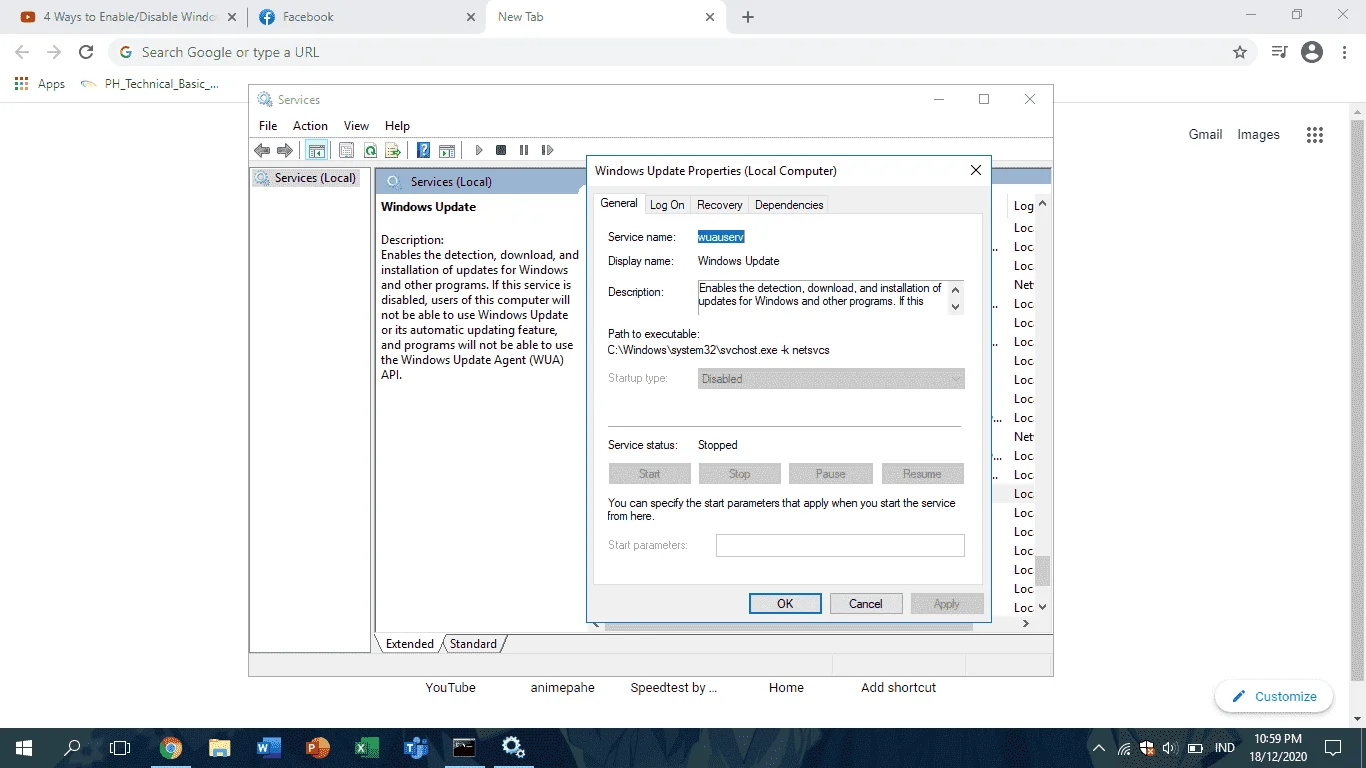Open Microsoft Teams from the taskbar
The height and width of the screenshot is (768, 1366).
[415, 747]
